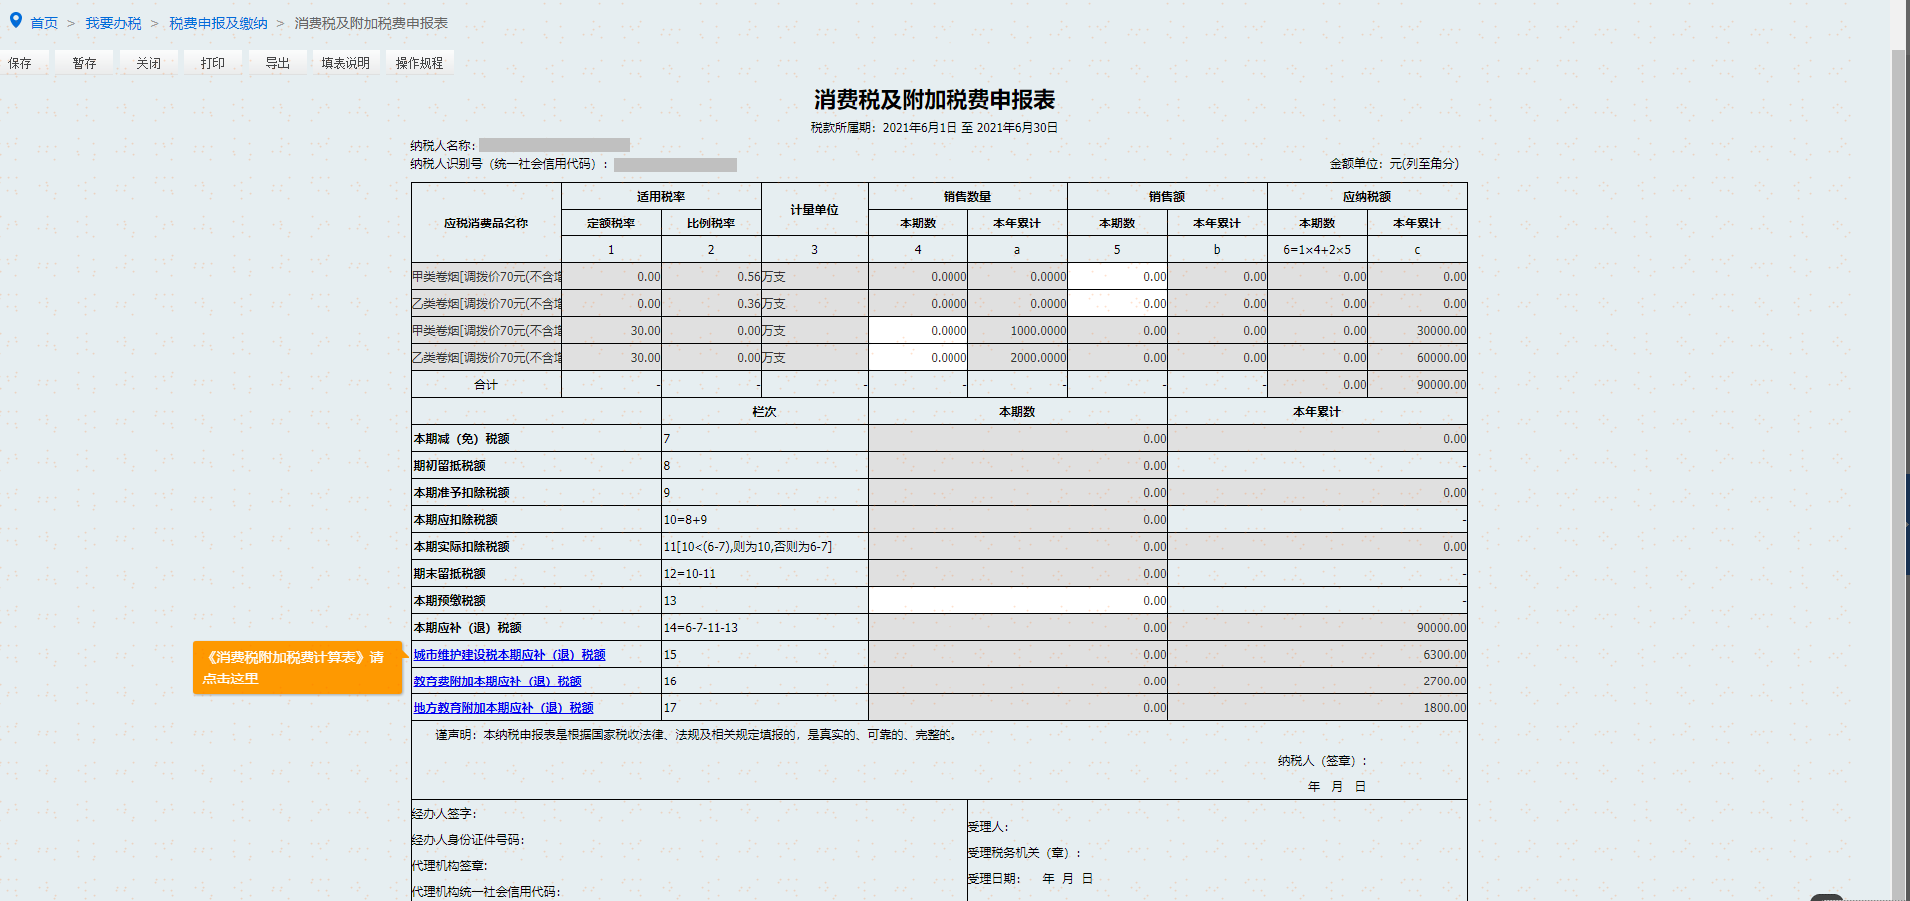
Task: Click the 2000.0000 sales quantity cumulative cell
Action: tap(1017, 358)
